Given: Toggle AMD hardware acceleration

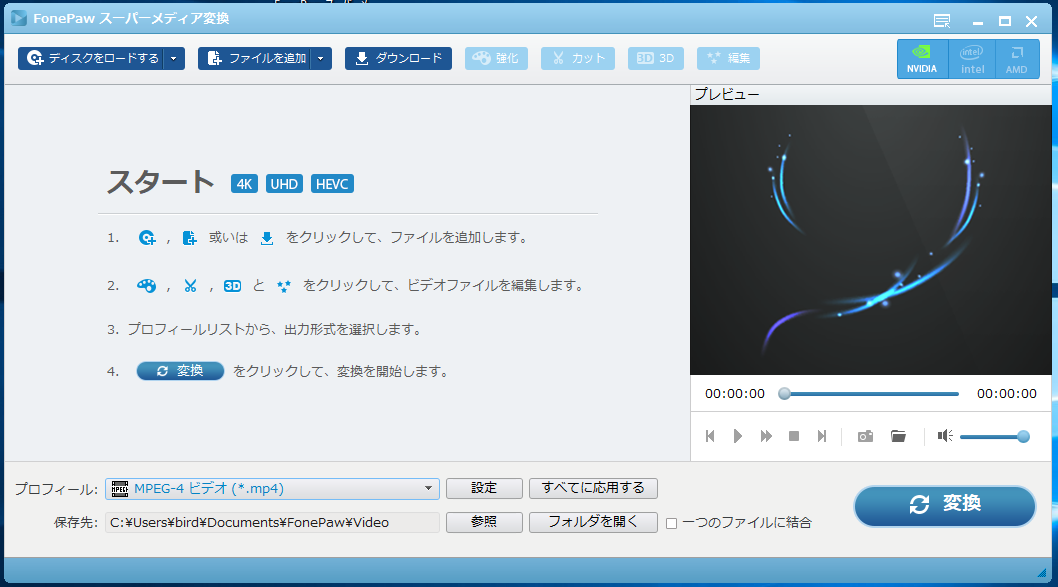Looking at the screenshot, I should 1017,59.
